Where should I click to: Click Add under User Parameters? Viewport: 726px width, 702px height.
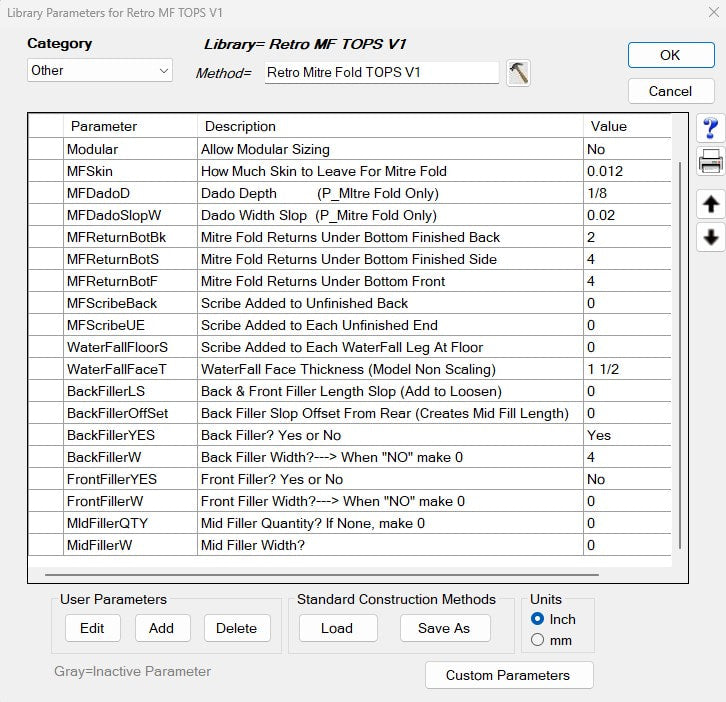tap(161, 628)
